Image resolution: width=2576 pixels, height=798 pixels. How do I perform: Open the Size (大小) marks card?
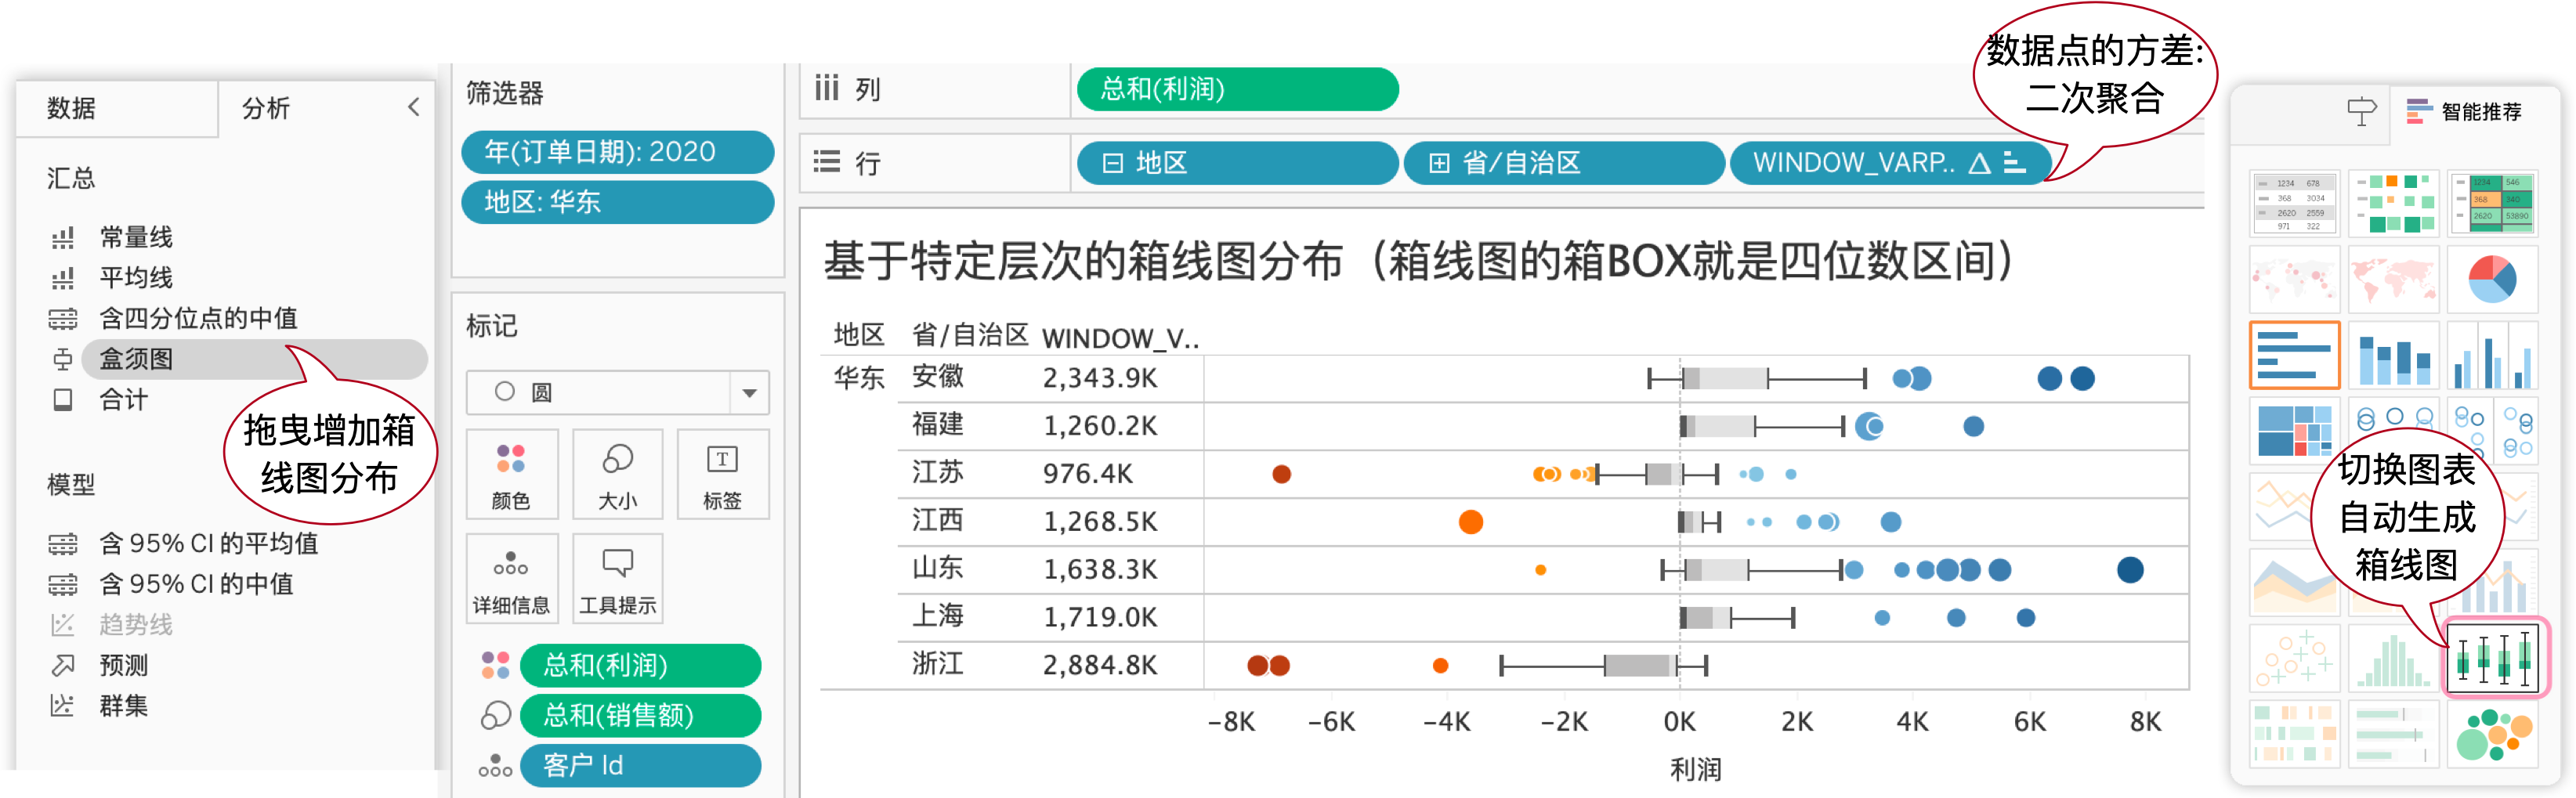[617, 474]
